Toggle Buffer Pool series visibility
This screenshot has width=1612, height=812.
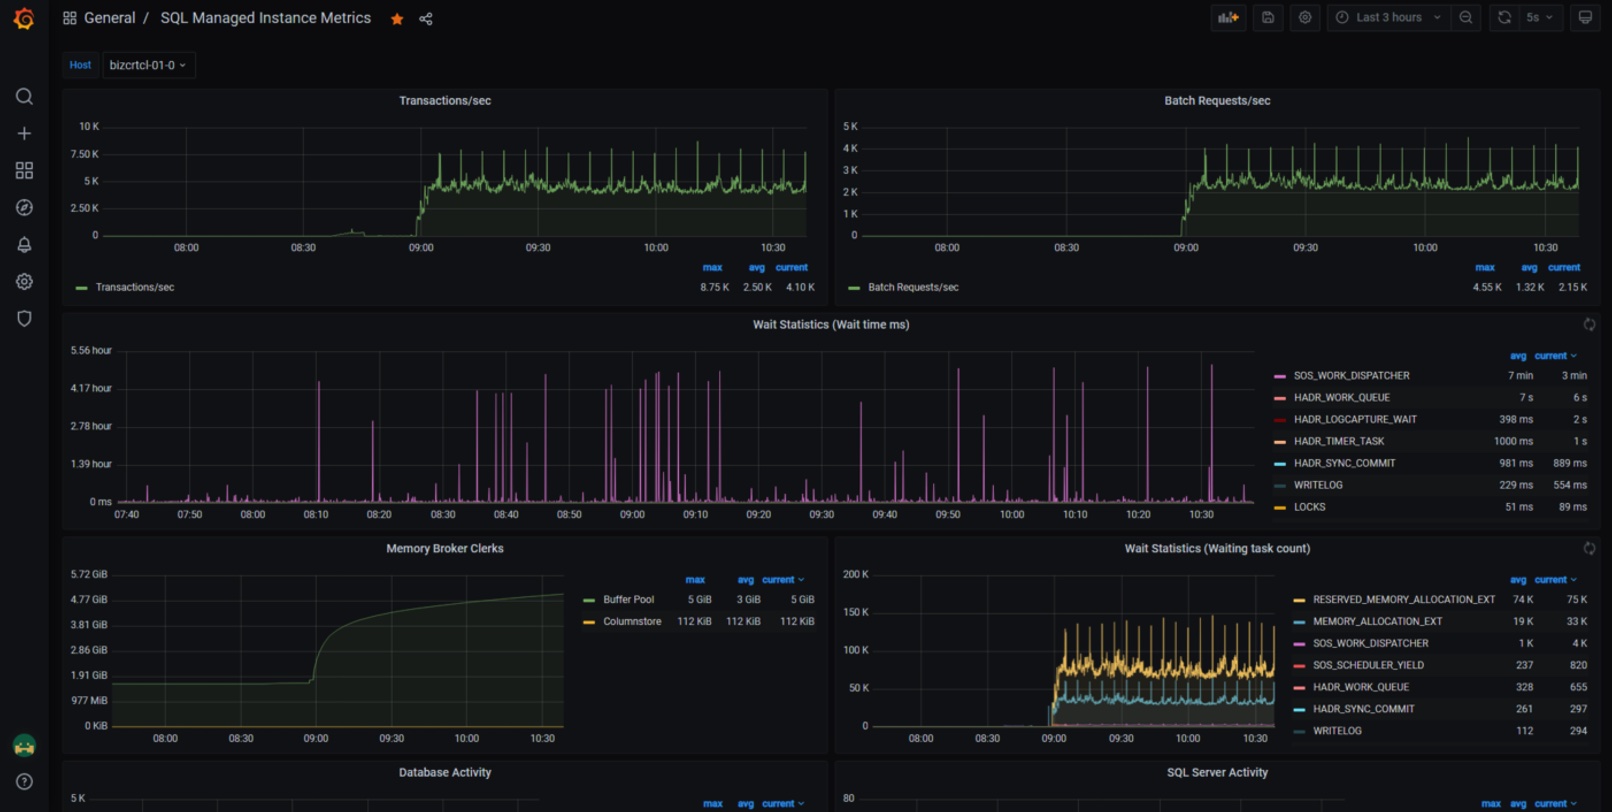click(628, 600)
